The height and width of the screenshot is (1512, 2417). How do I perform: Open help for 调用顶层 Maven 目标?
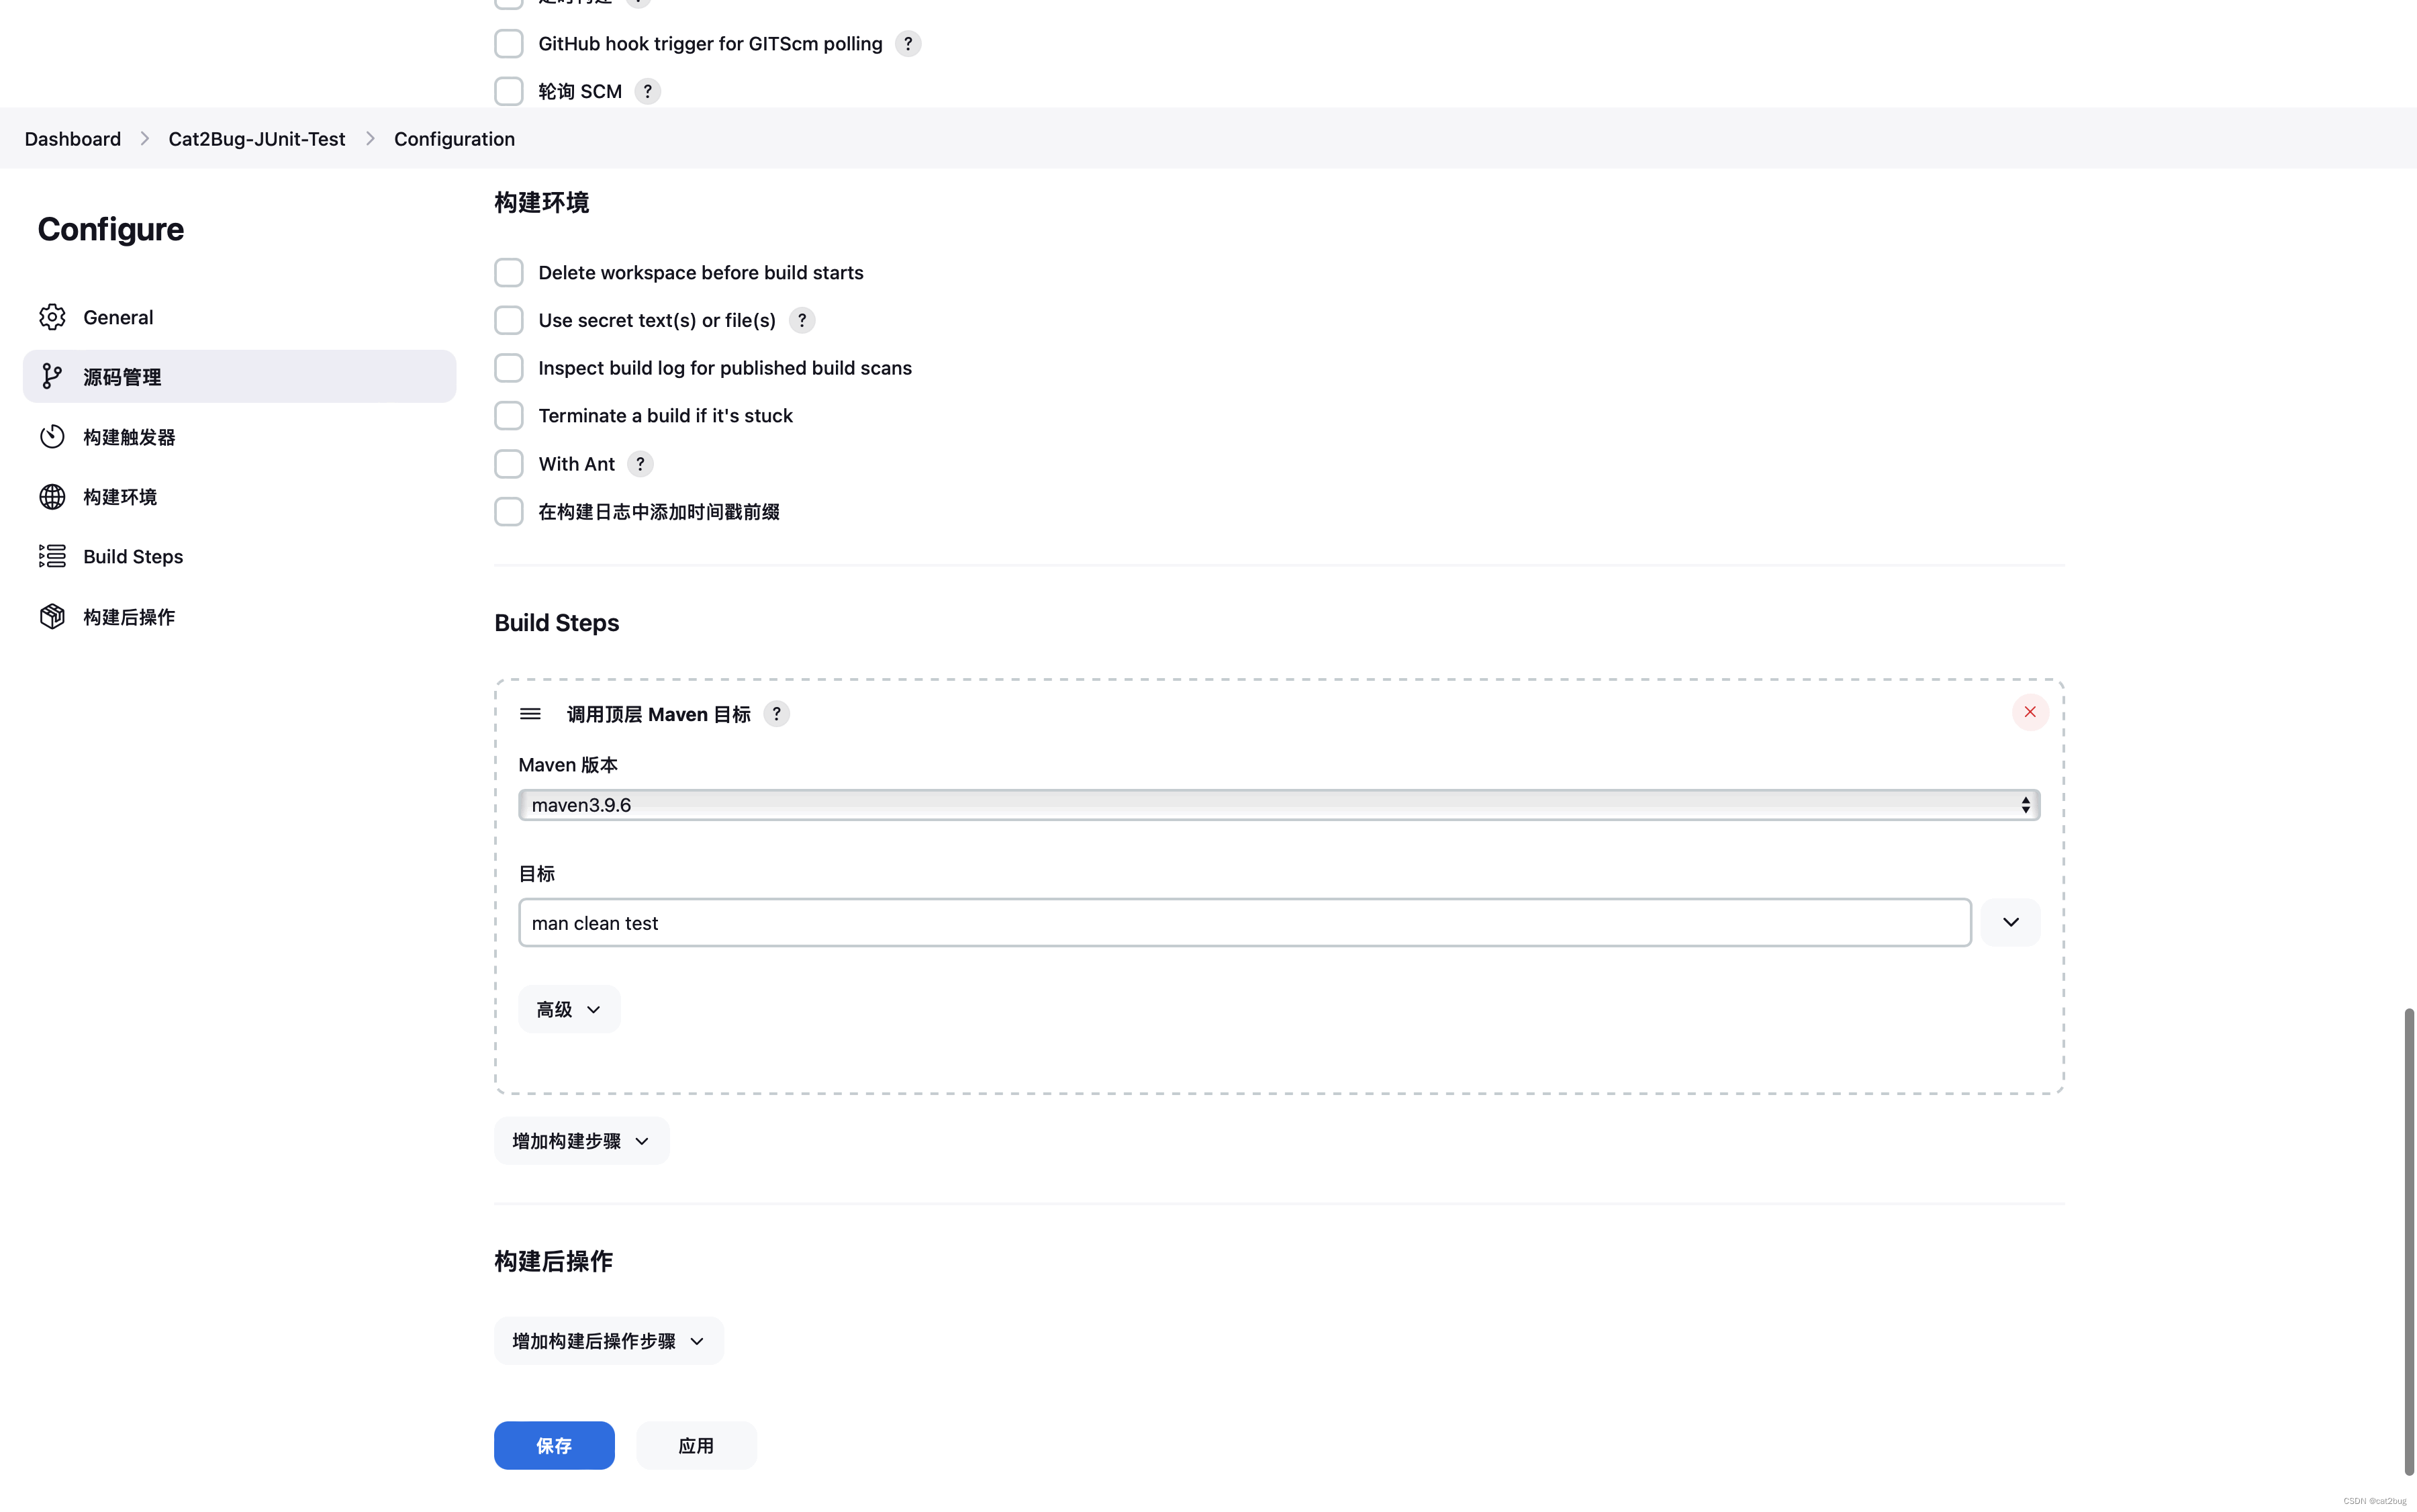777,714
